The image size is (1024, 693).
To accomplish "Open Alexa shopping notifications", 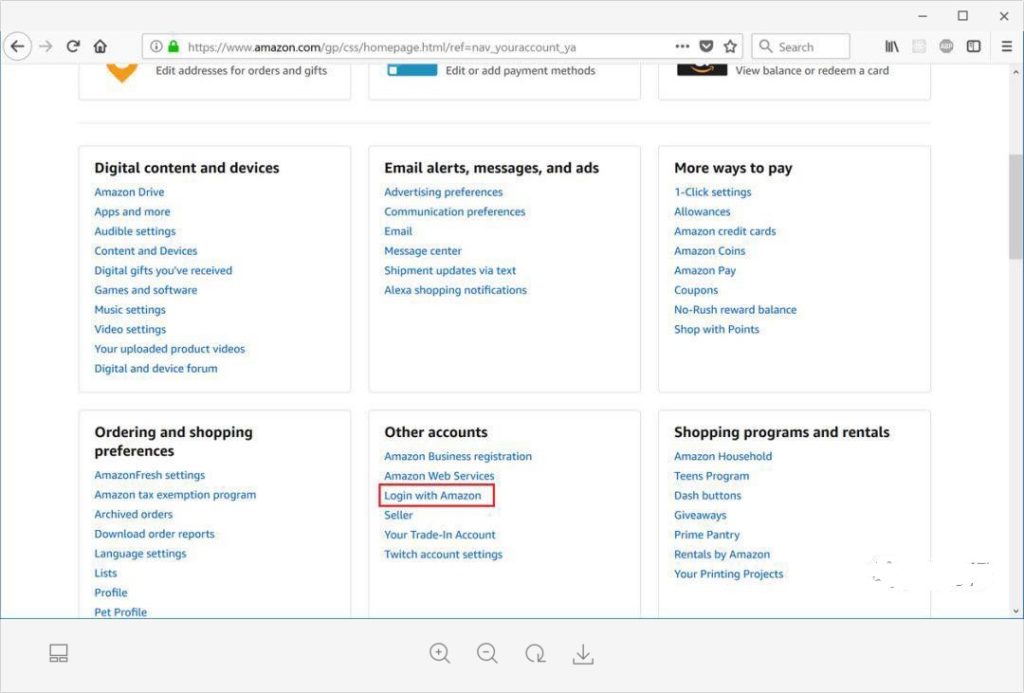I will click(455, 290).
